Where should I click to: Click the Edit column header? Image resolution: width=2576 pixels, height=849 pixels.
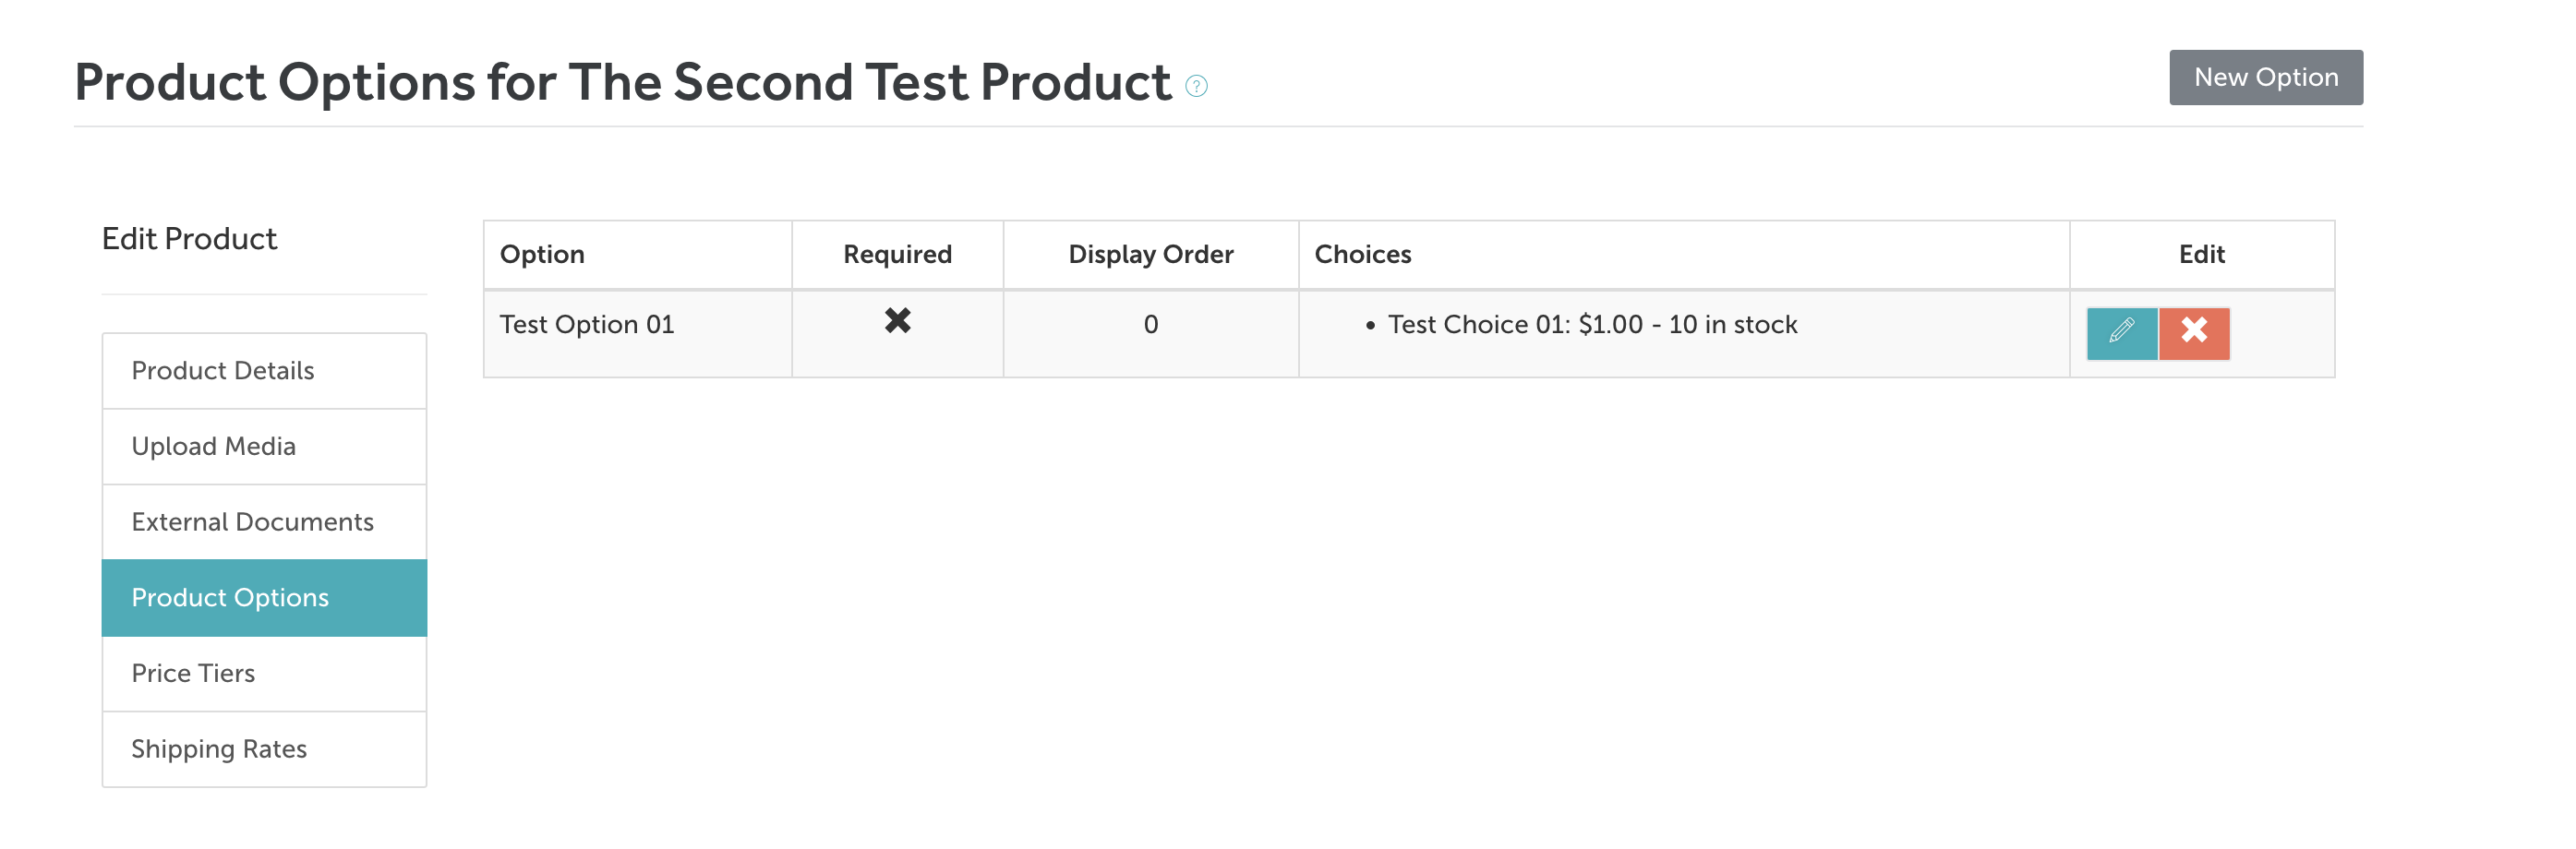(x=2201, y=255)
